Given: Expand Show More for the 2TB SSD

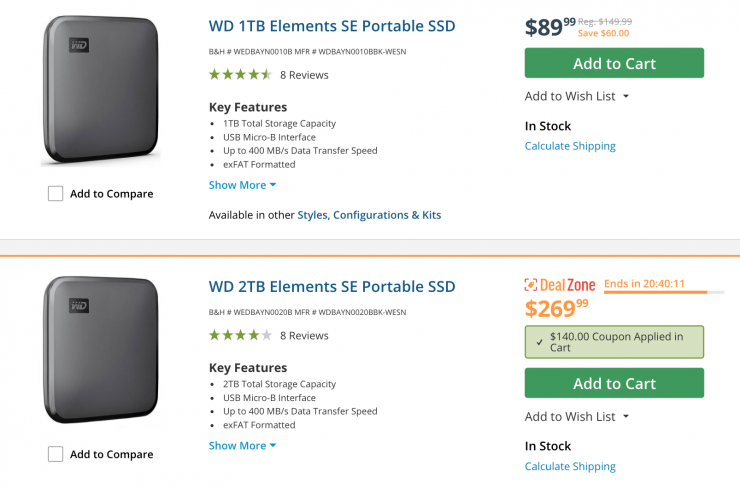Looking at the screenshot, I should (x=242, y=446).
